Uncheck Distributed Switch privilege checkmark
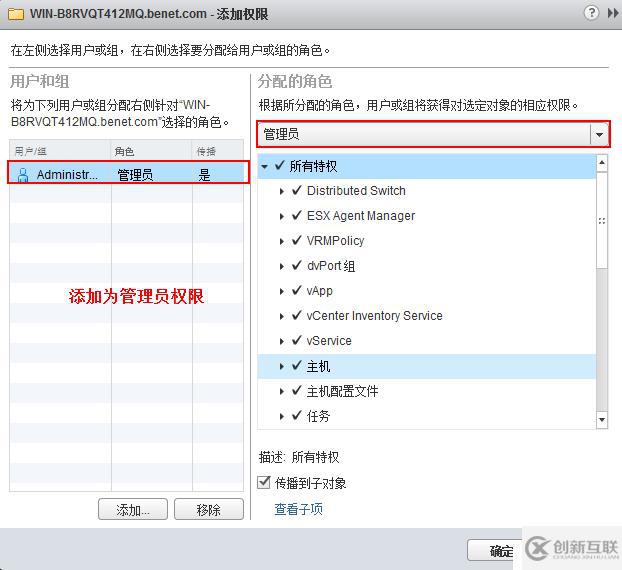 (297, 190)
